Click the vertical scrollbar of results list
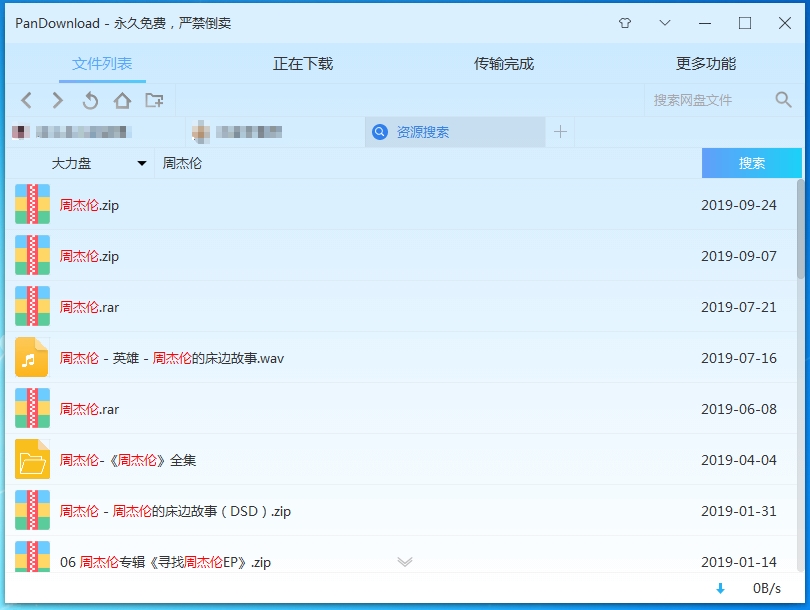Viewport: 810px width, 610px height. coord(800,229)
